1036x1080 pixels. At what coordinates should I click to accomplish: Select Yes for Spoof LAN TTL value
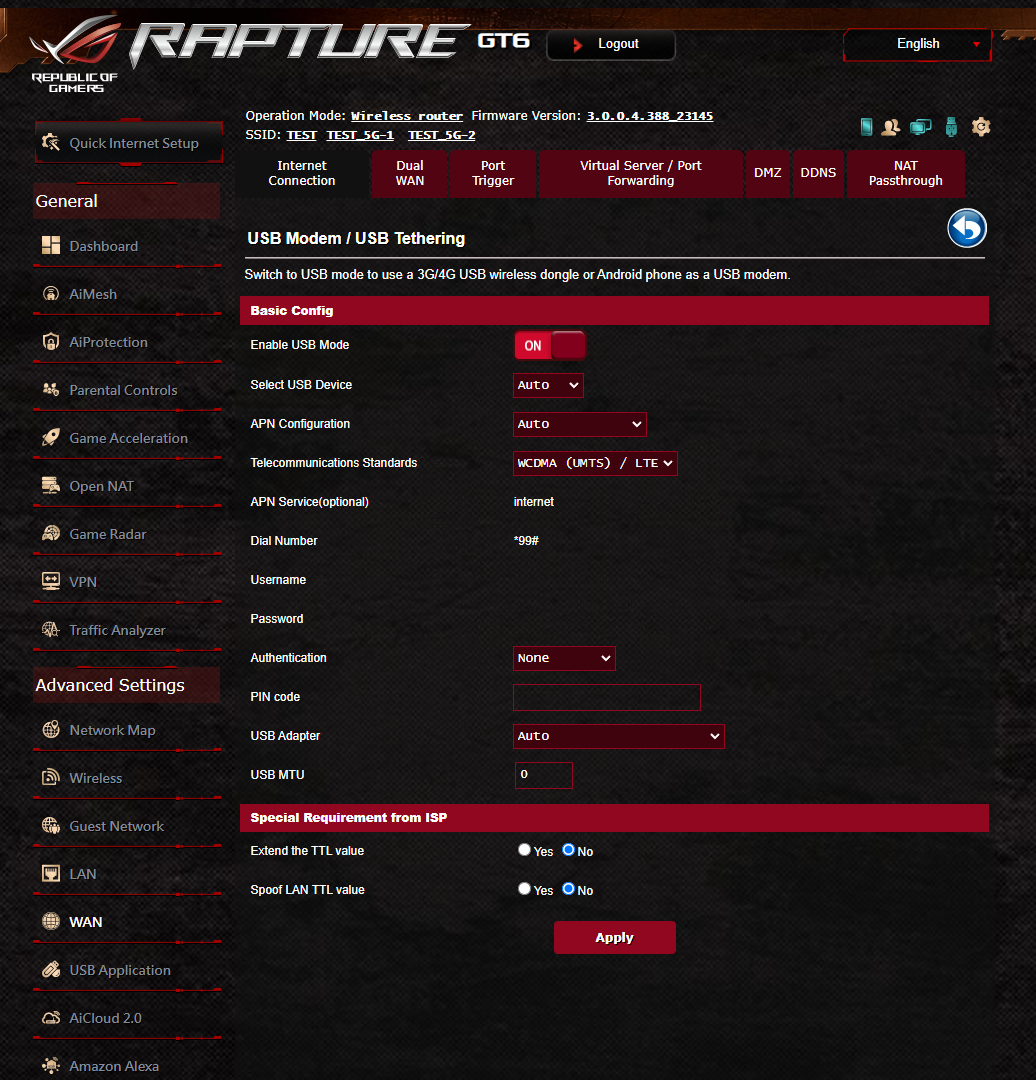pyautogui.click(x=524, y=888)
